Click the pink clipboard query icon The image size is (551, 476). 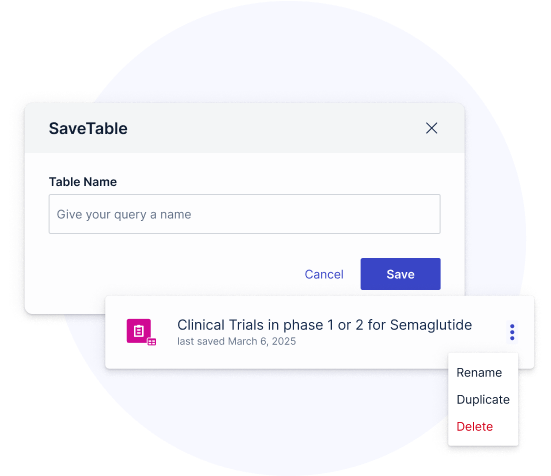tap(139, 331)
